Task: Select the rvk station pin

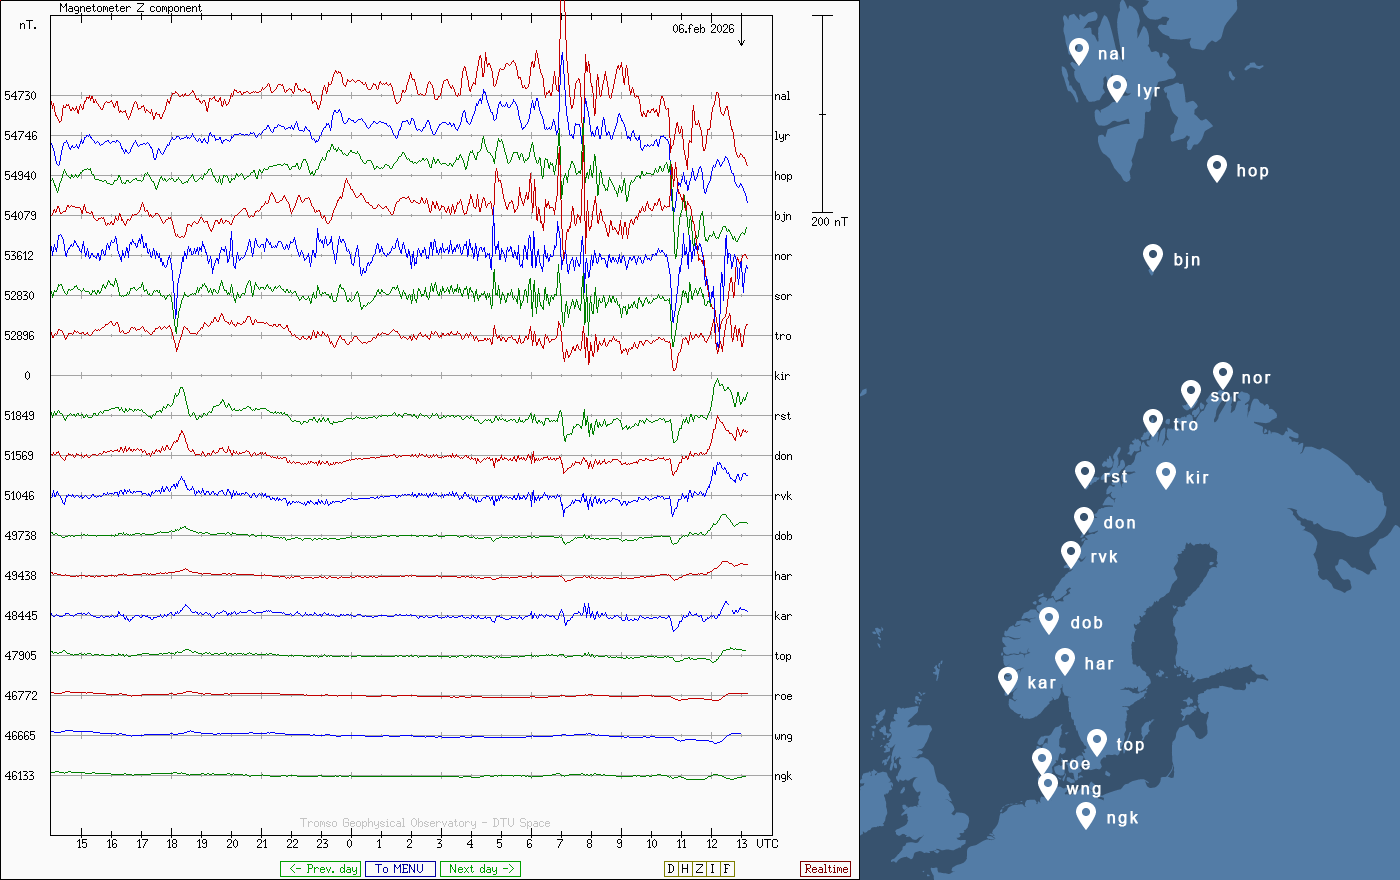Action: click(x=1071, y=554)
